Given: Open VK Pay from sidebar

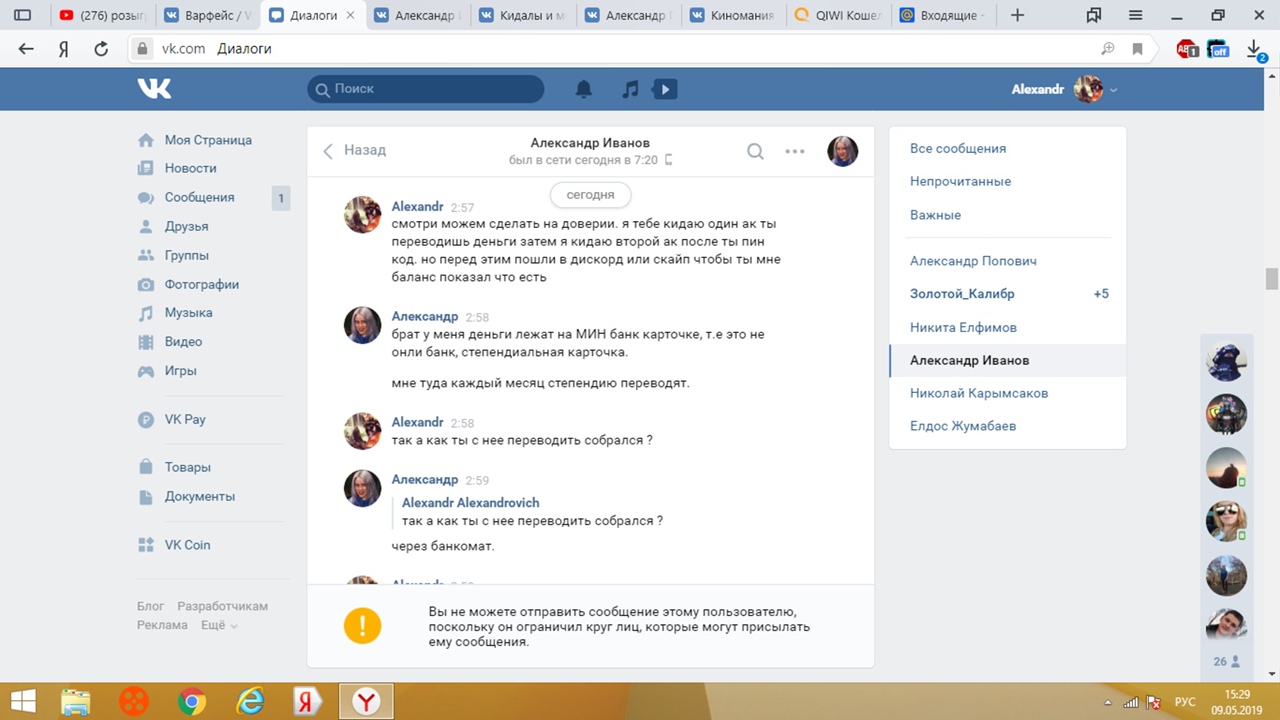Looking at the screenshot, I should tap(185, 420).
